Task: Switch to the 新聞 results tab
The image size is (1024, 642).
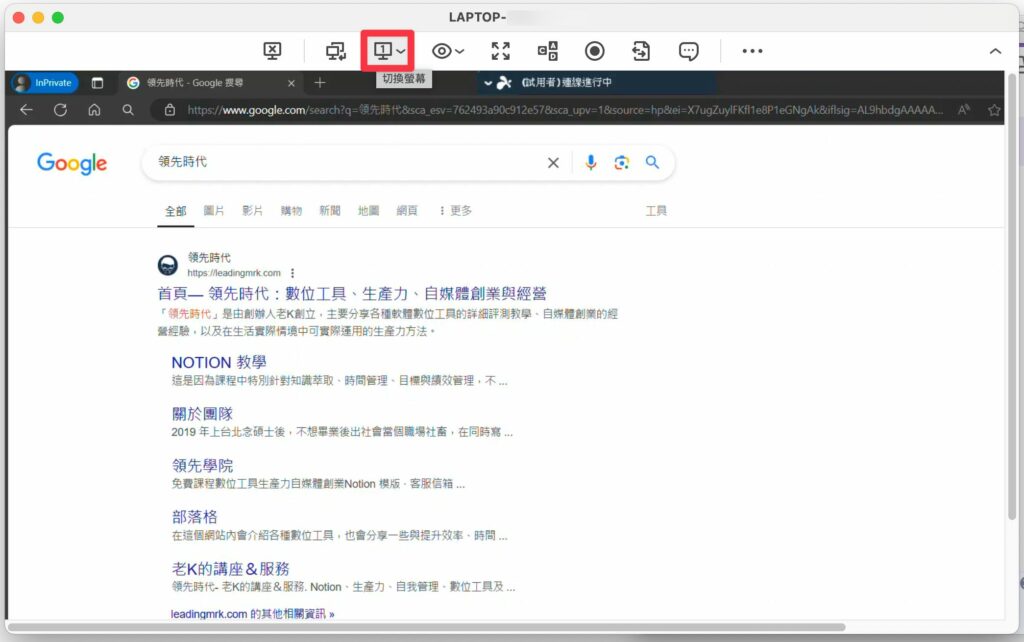Action: [330, 210]
